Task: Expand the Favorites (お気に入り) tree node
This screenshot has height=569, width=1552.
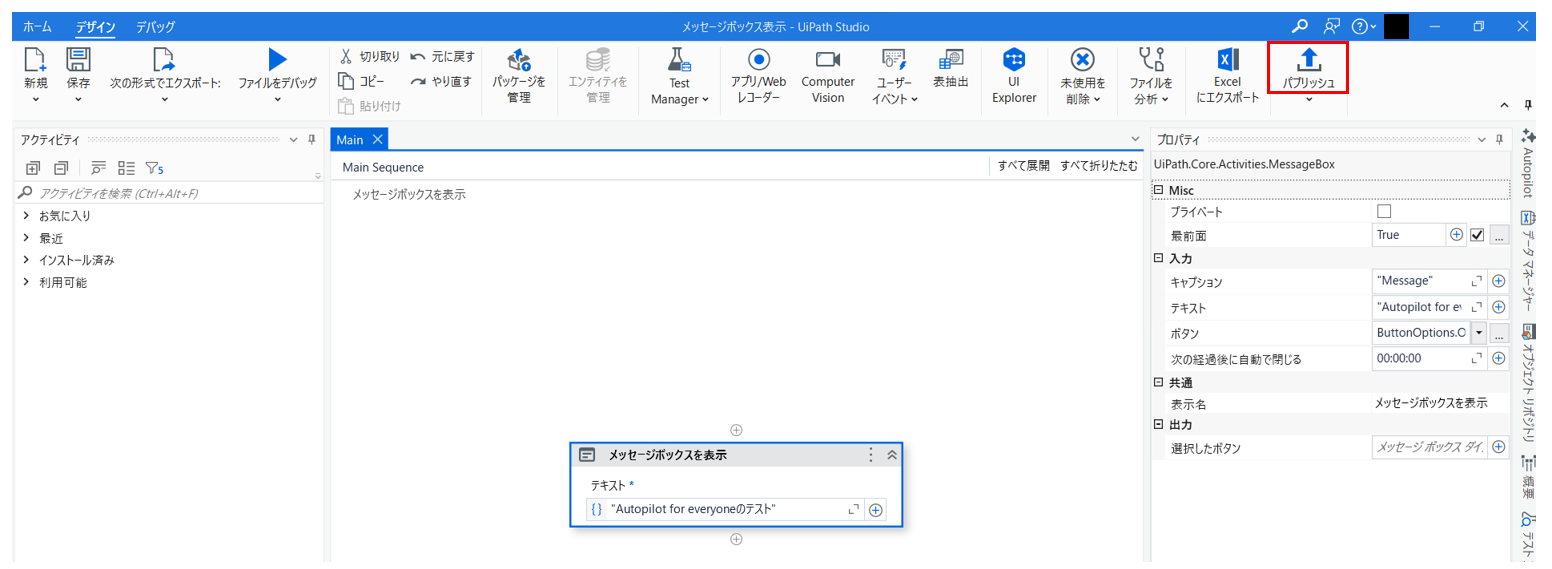Action: [x=26, y=216]
